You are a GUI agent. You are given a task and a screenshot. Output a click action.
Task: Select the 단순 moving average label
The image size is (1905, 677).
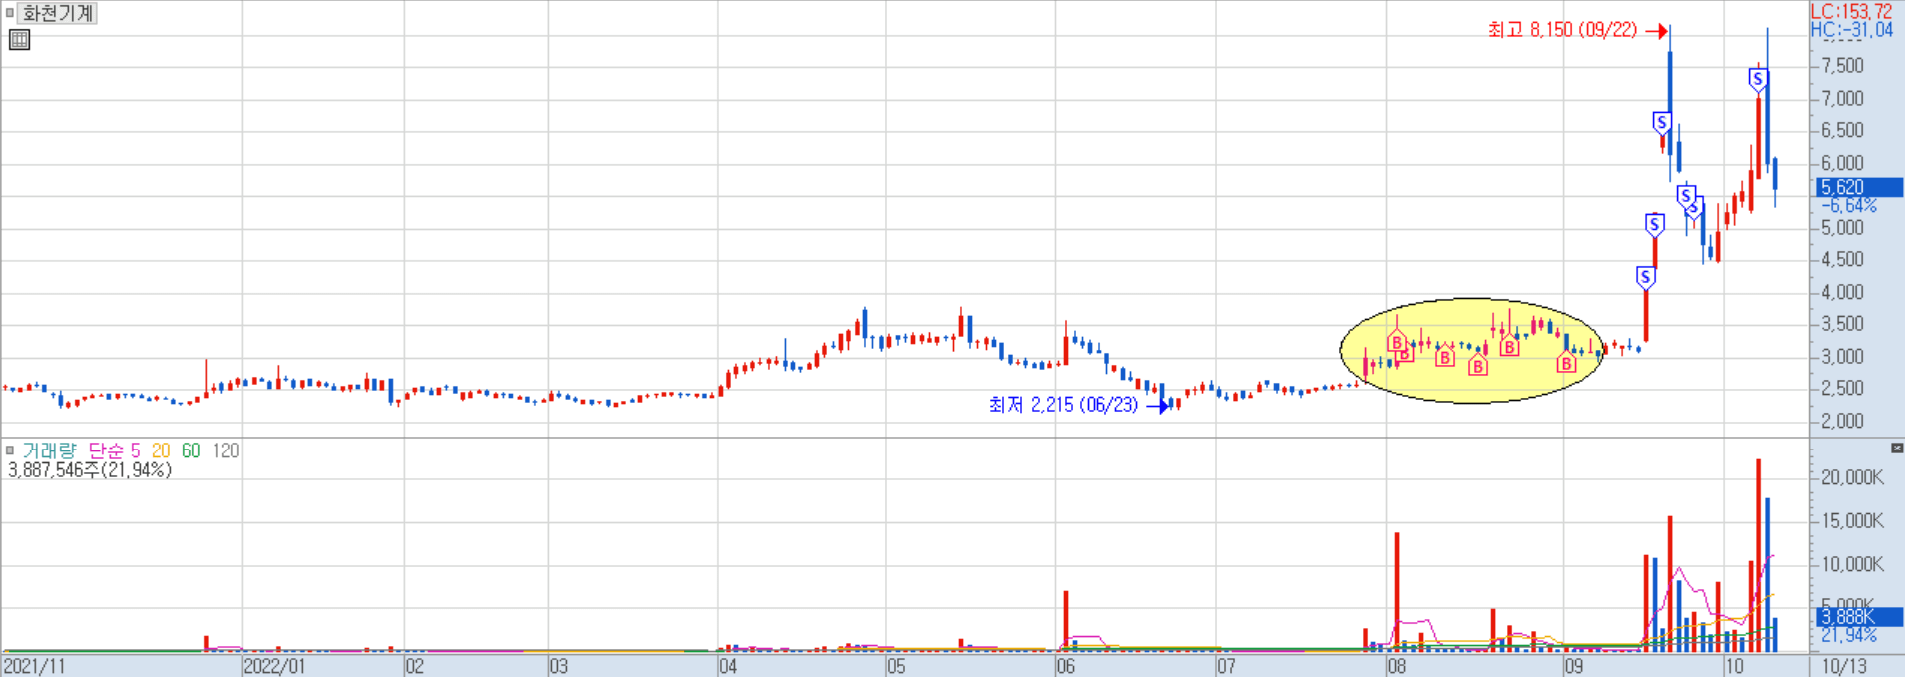pyautogui.click(x=106, y=451)
